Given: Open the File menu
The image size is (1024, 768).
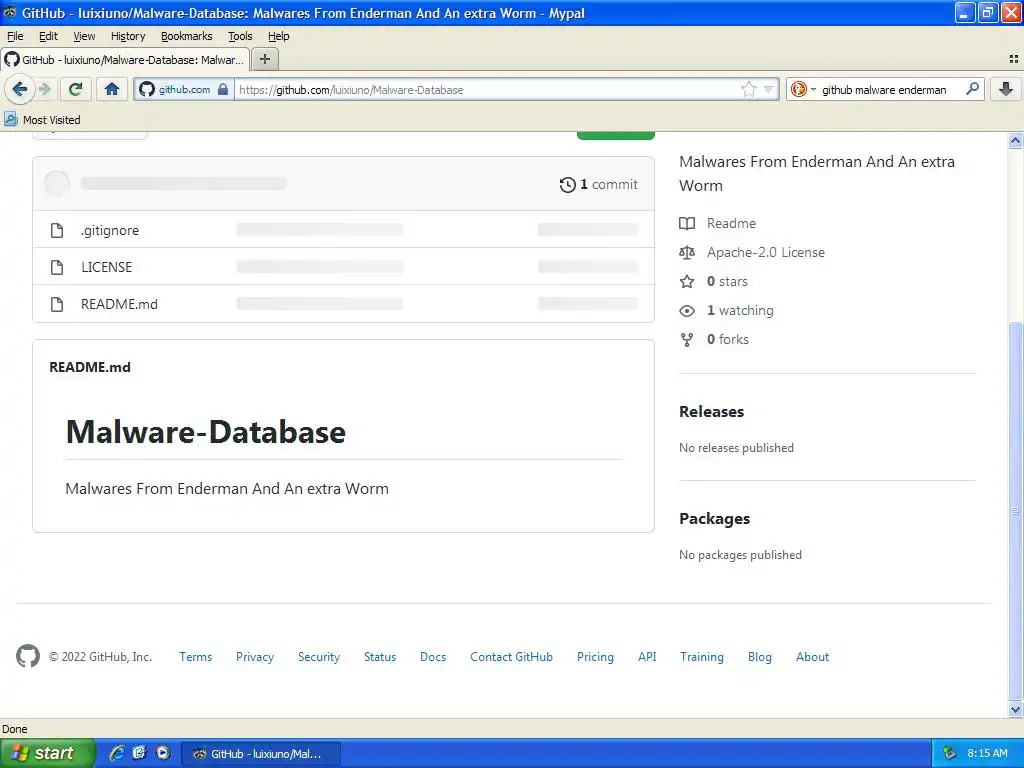Looking at the screenshot, I should pyautogui.click(x=14, y=36).
